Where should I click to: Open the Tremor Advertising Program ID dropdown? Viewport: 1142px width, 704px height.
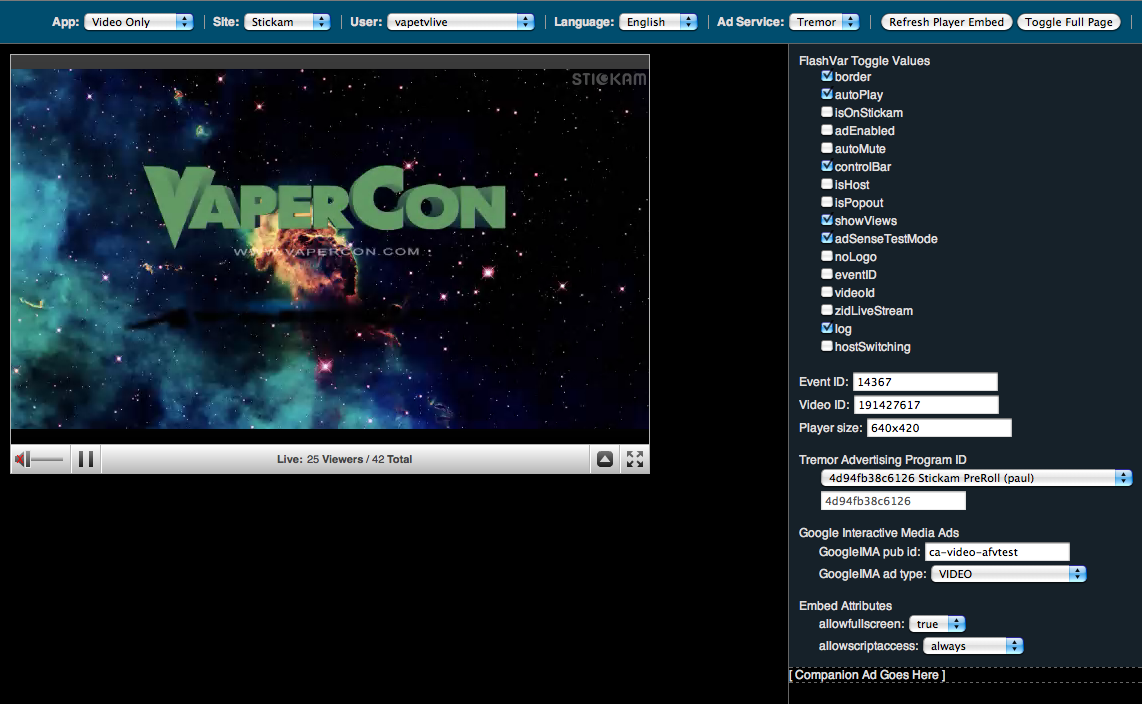(x=976, y=478)
